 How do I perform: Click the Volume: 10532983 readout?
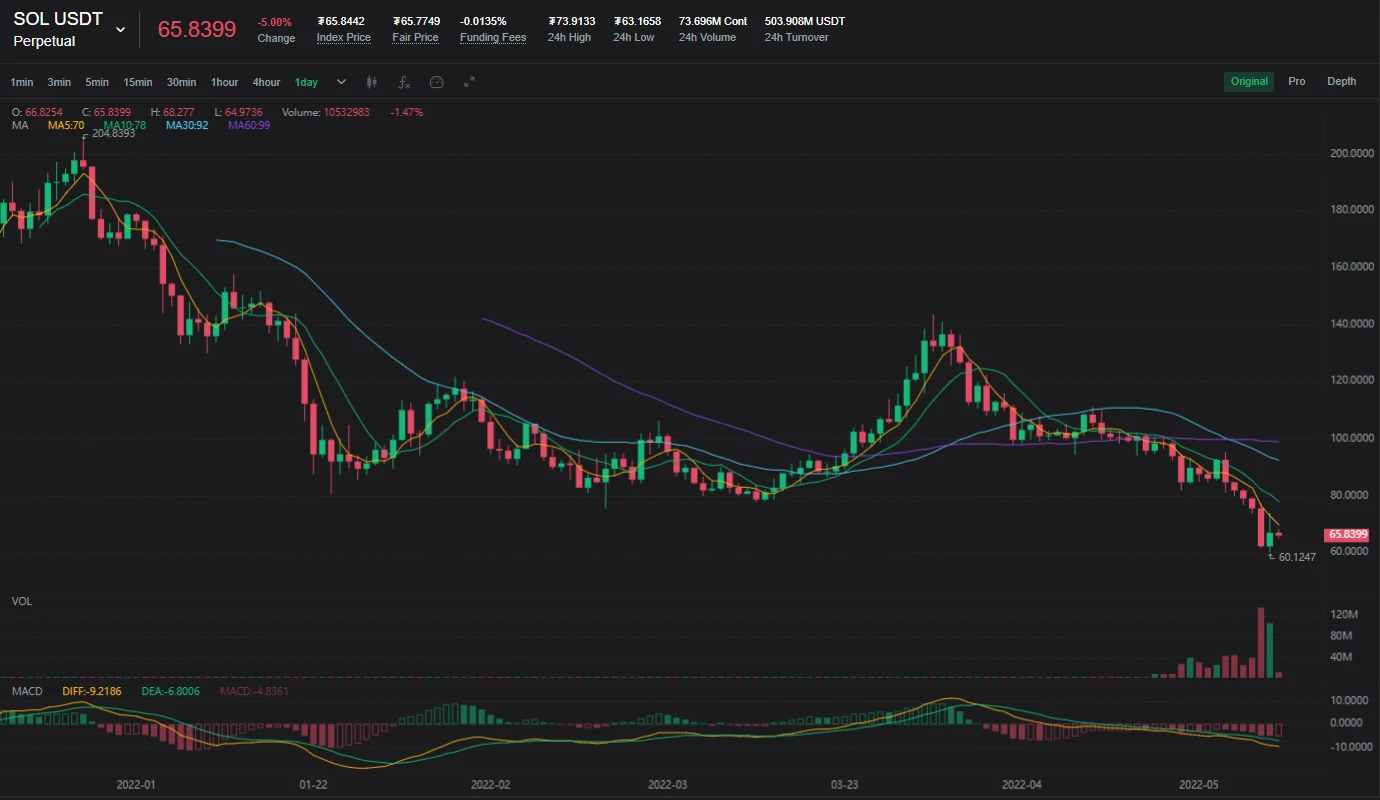[326, 112]
